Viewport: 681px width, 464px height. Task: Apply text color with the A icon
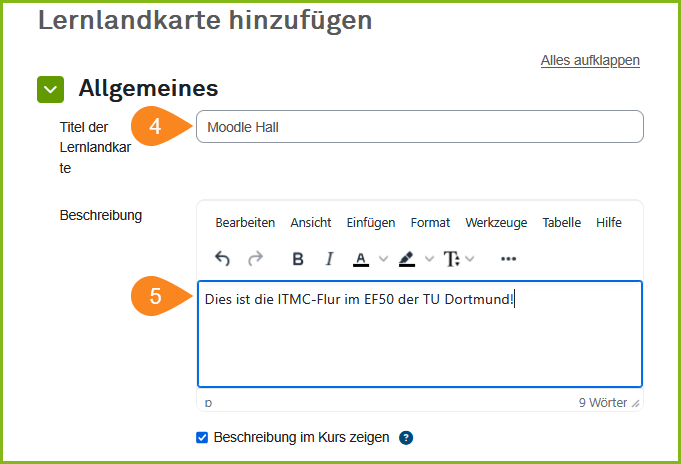tap(361, 259)
